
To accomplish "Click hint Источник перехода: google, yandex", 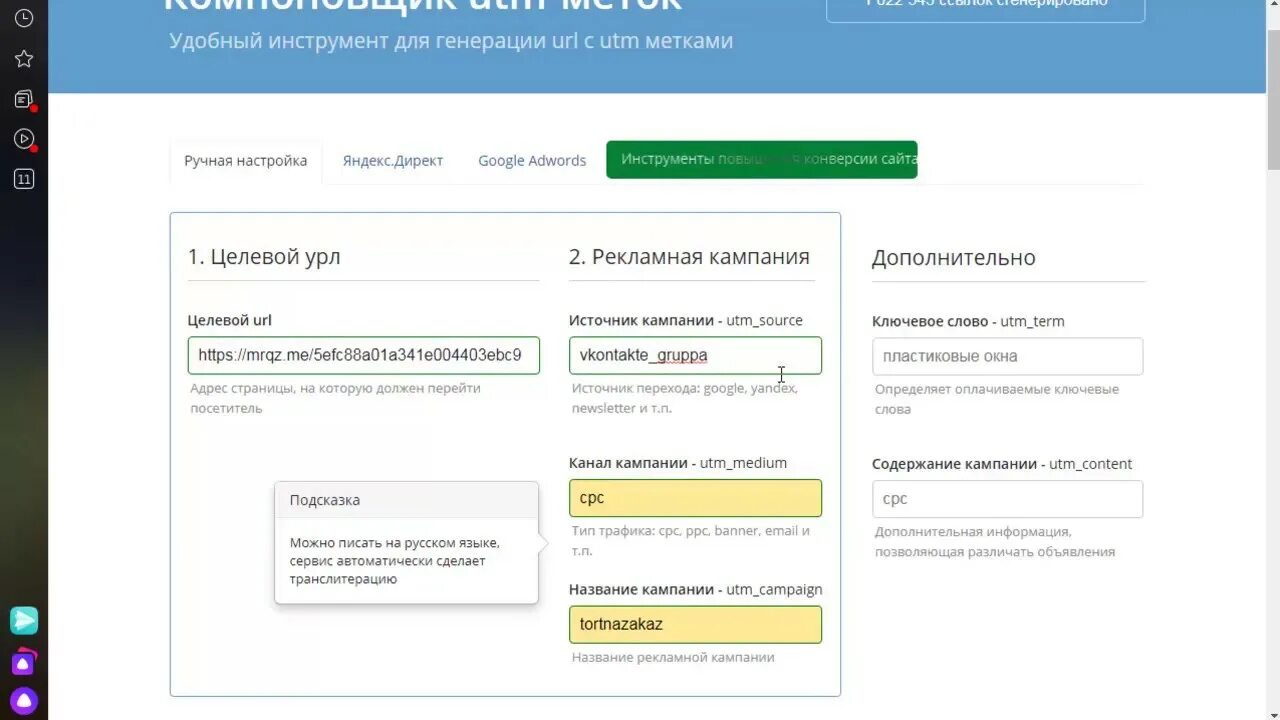I will pyautogui.click(x=685, y=398).
